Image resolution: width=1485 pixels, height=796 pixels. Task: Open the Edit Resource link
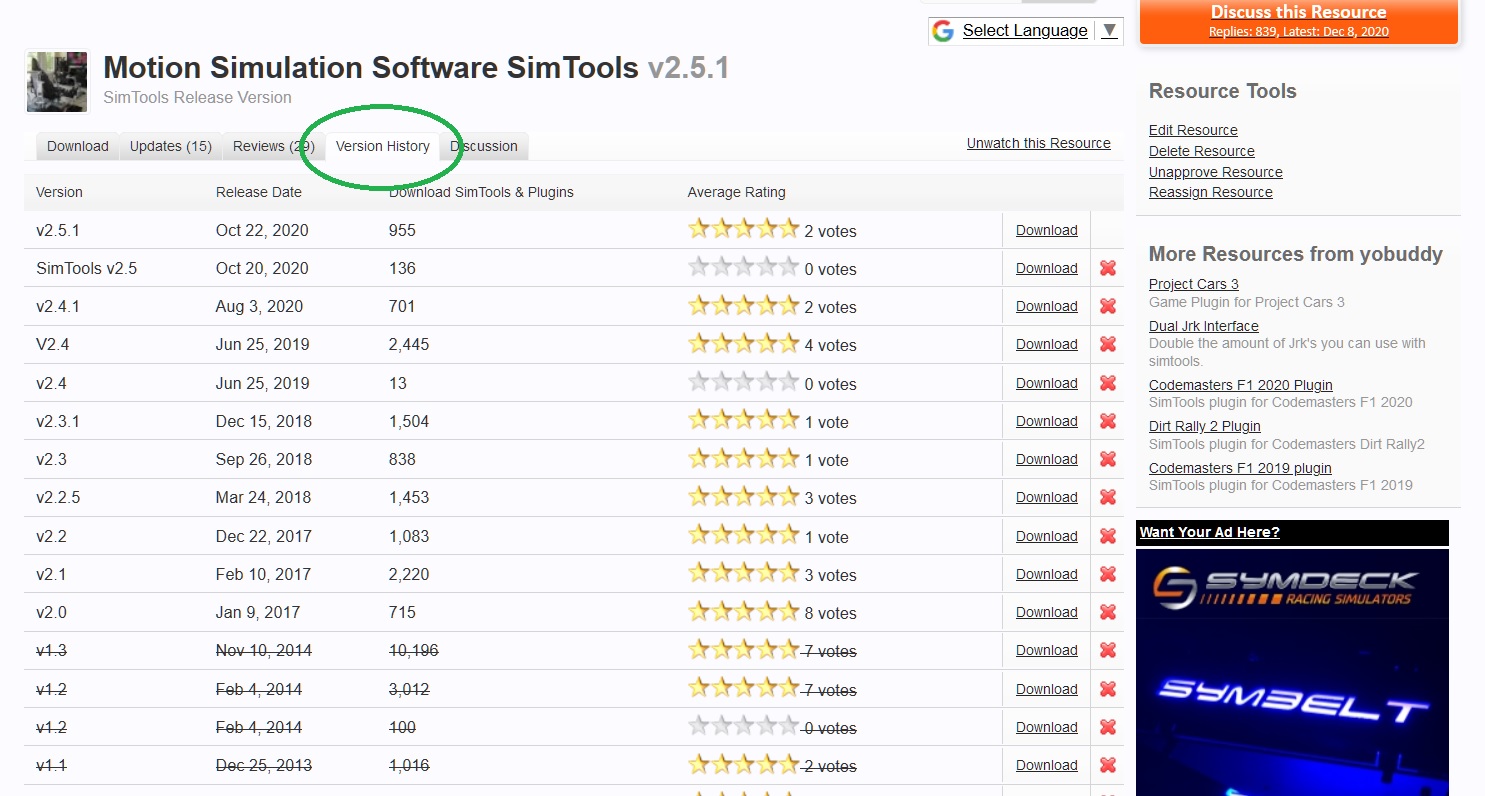(x=1193, y=130)
